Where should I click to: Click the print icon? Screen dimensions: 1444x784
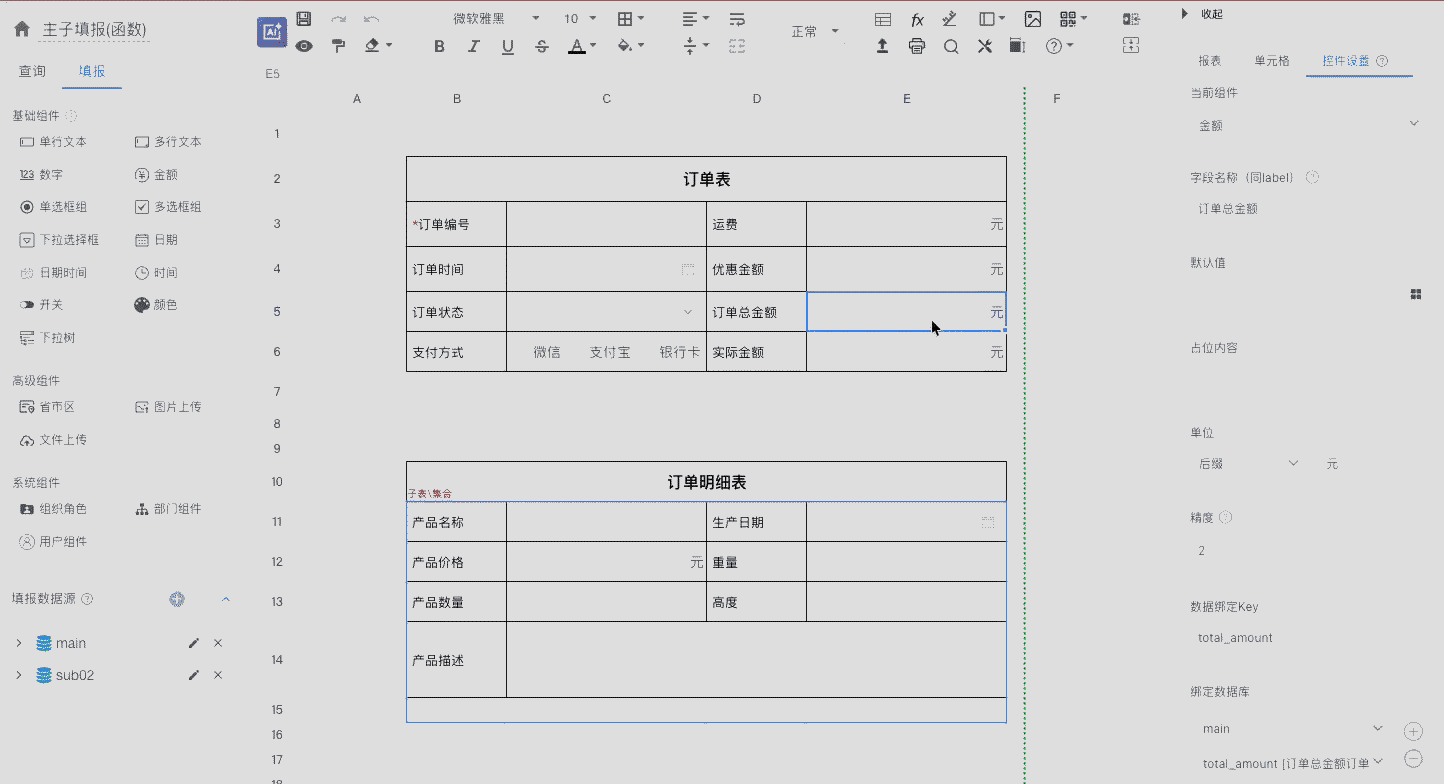(x=917, y=46)
